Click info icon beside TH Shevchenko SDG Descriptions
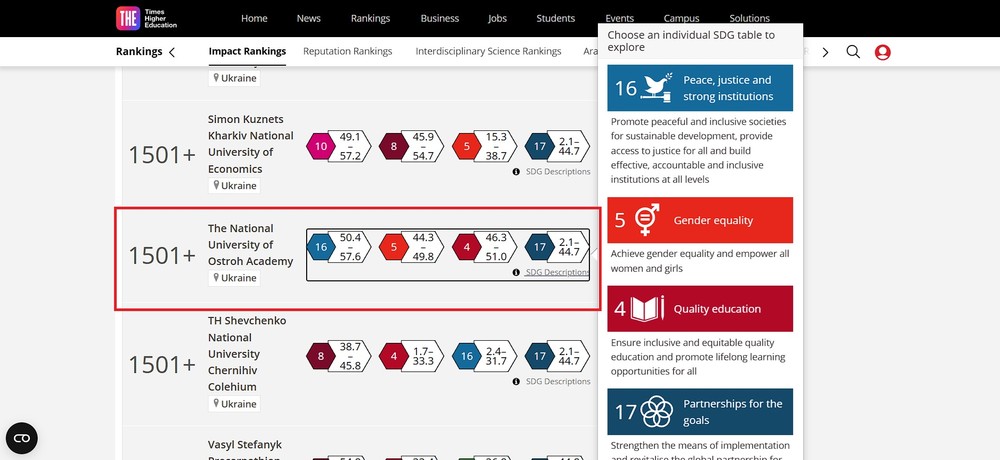The height and width of the screenshot is (460, 1000). [x=517, y=382]
